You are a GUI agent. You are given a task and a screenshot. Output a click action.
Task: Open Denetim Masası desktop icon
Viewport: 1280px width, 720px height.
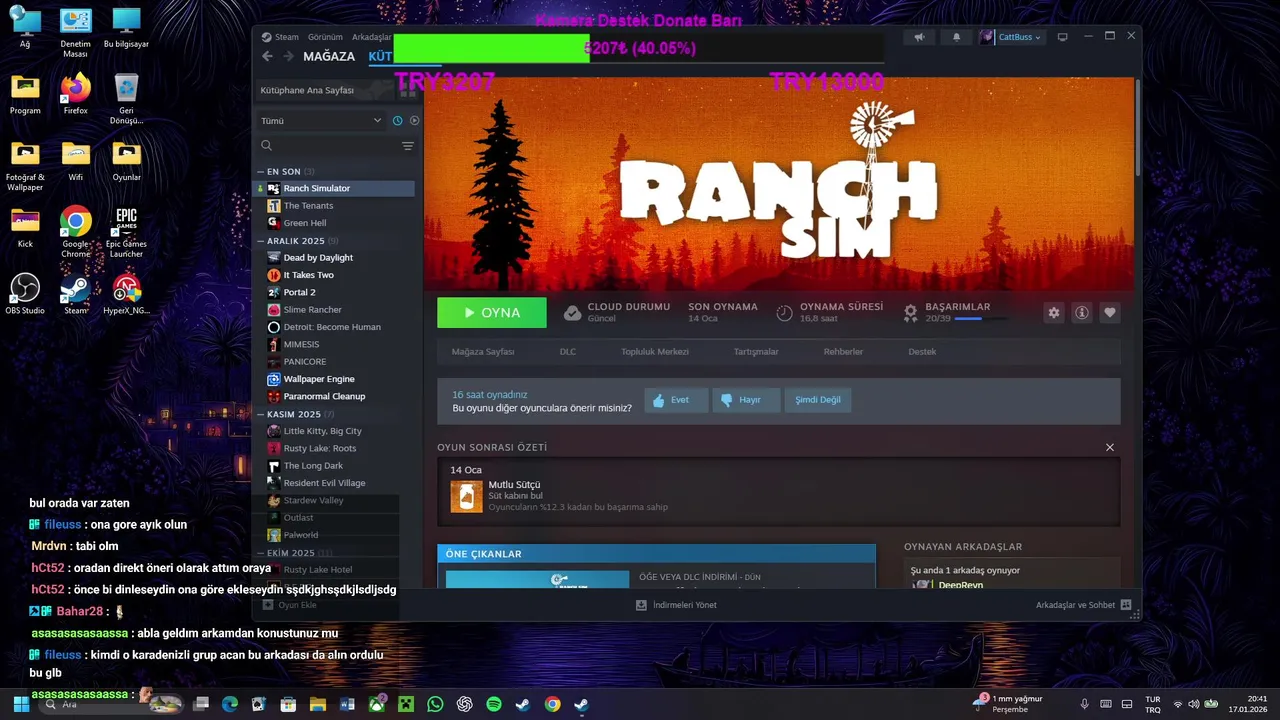click(x=76, y=33)
